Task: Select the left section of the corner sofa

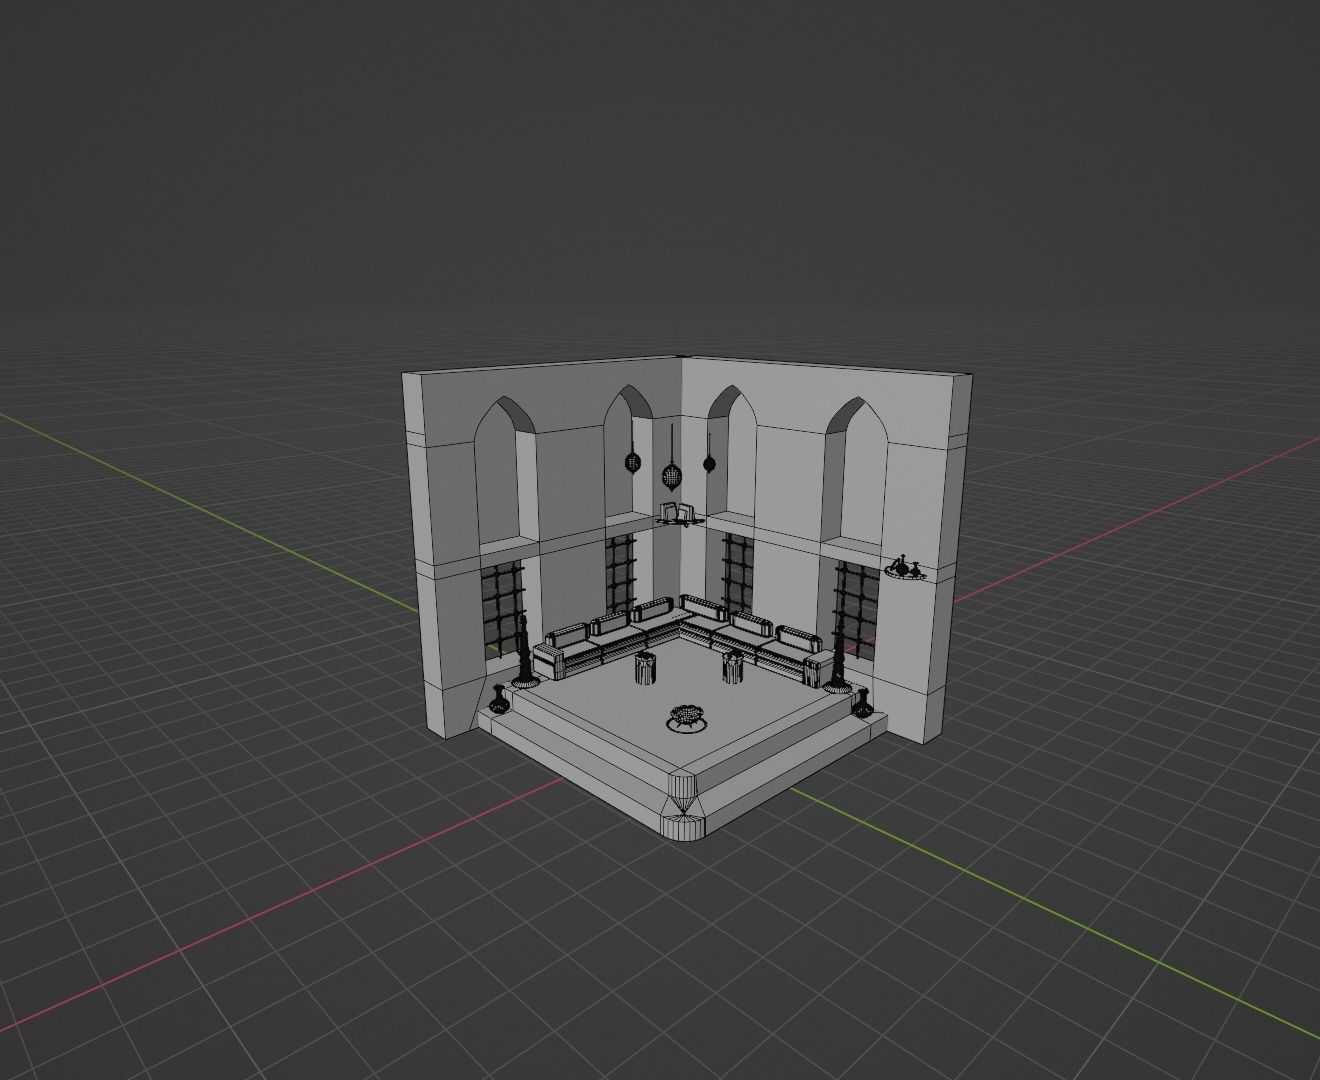Action: [604, 640]
